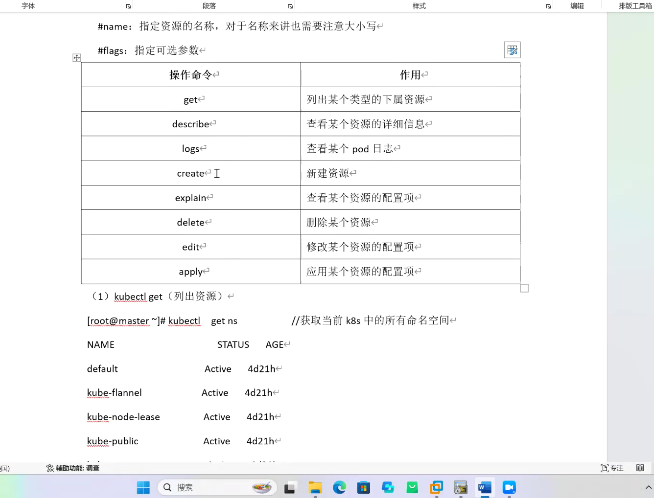
Task: Click the 'create' table cell
Action: coord(191,173)
